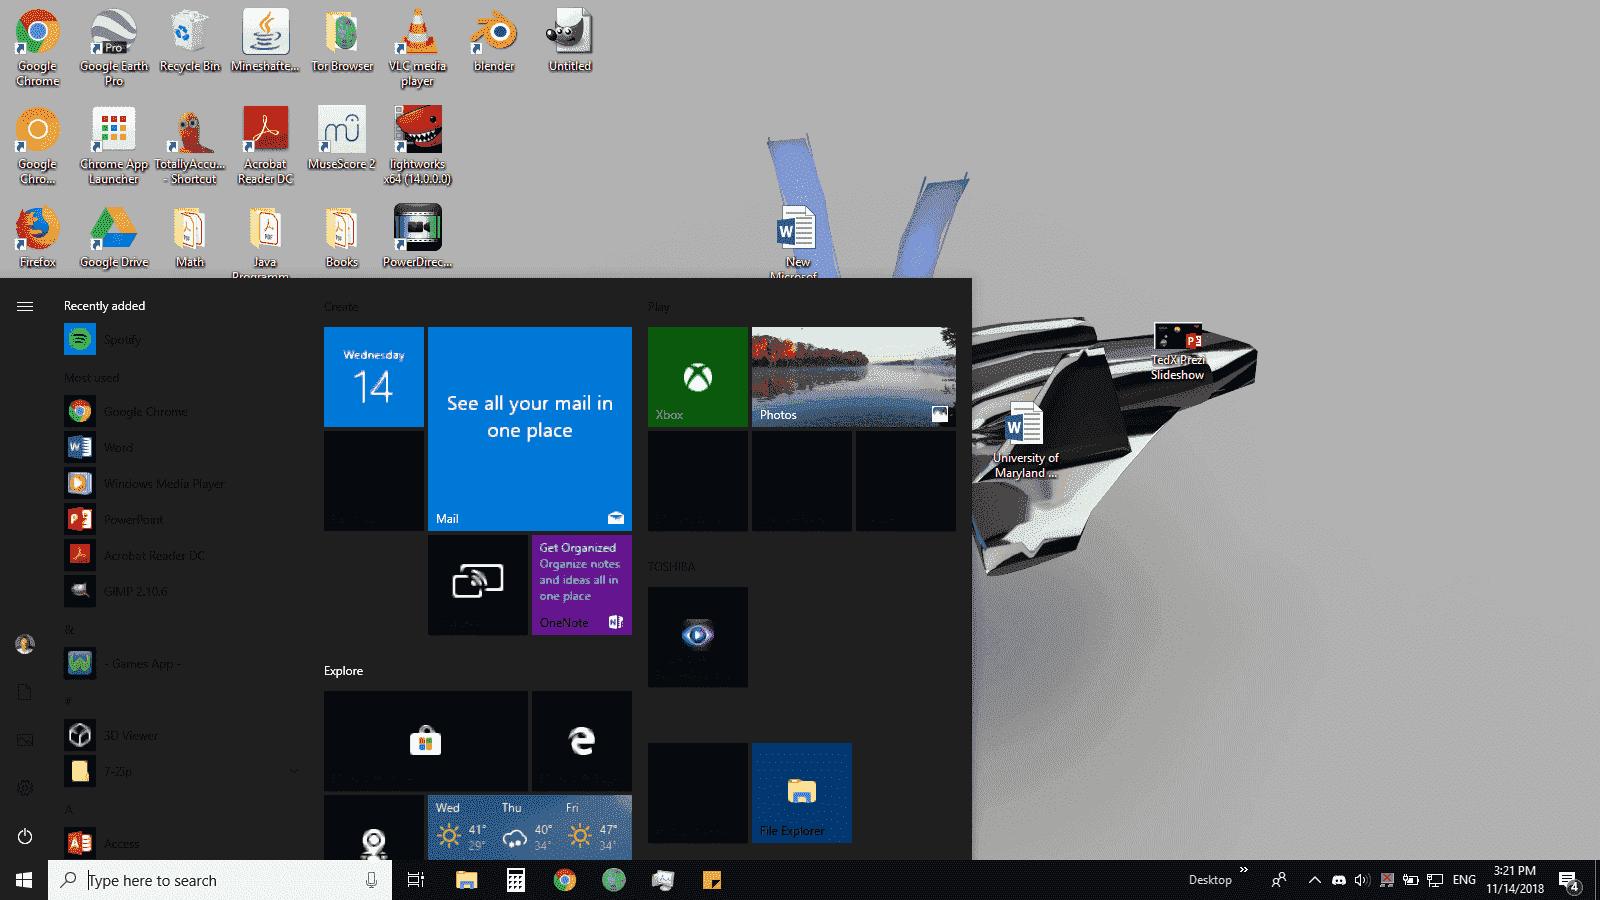The image size is (1600, 900).
Task: Click the Type here to search box
Action: tap(220, 880)
